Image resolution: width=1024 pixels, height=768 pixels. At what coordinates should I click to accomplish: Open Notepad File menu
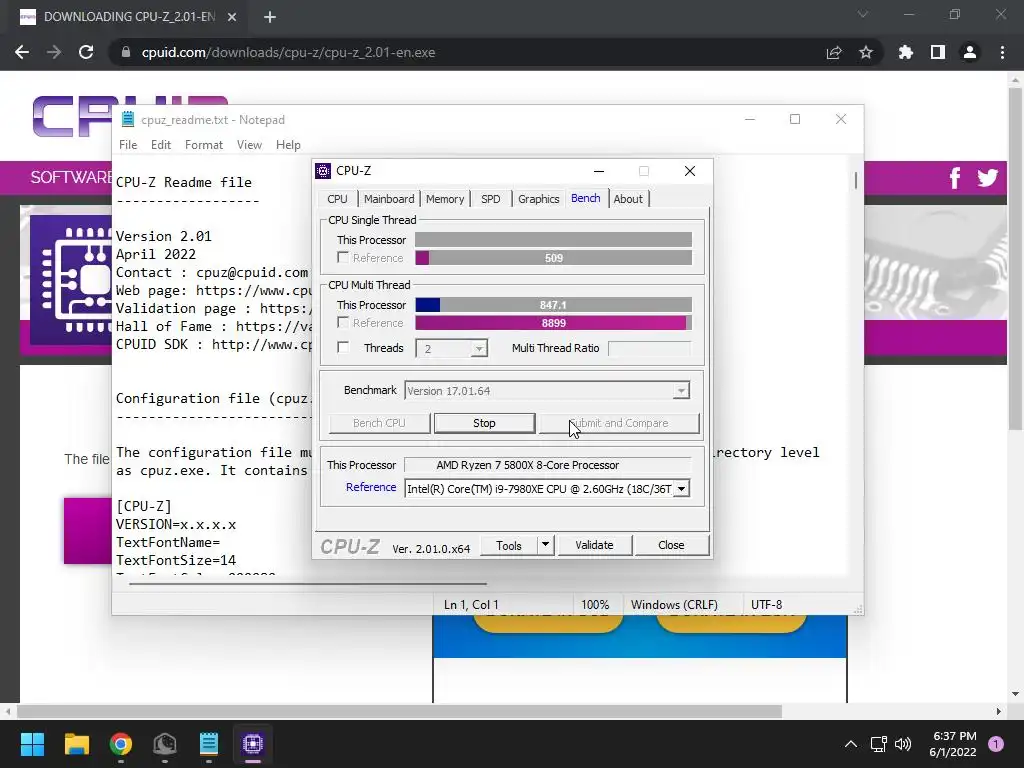pos(128,145)
